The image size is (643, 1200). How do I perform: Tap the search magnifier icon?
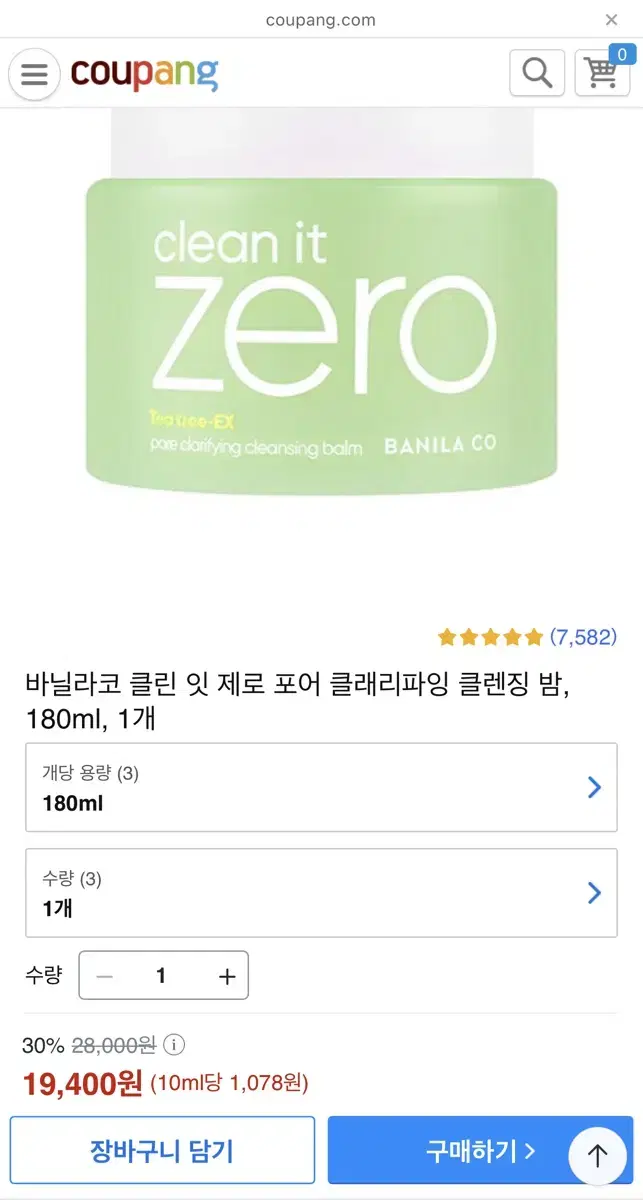[537, 73]
